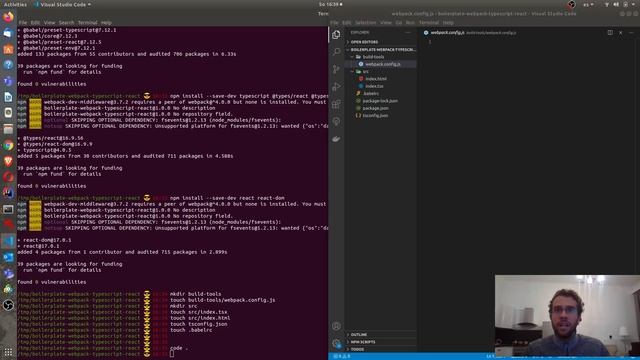
Task: Click the split editor right icon
Action: (610, 32)
